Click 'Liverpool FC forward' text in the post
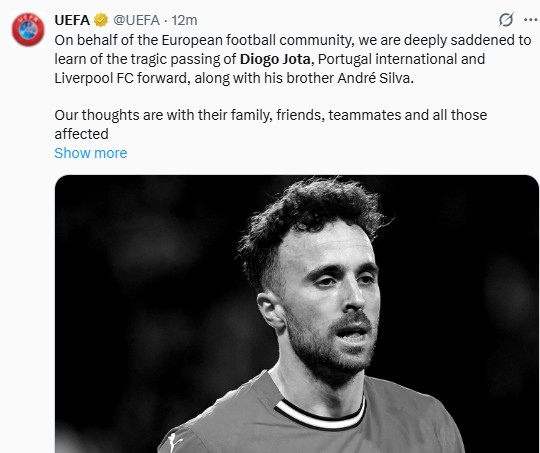 click(x=122, y=78)
